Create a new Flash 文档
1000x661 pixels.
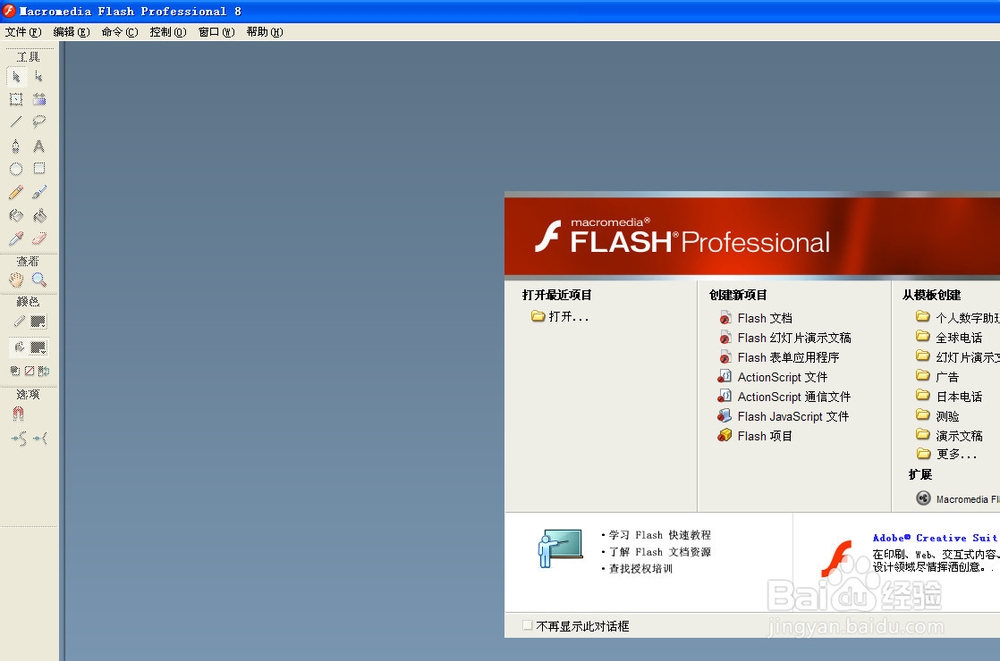pos(755,318)
